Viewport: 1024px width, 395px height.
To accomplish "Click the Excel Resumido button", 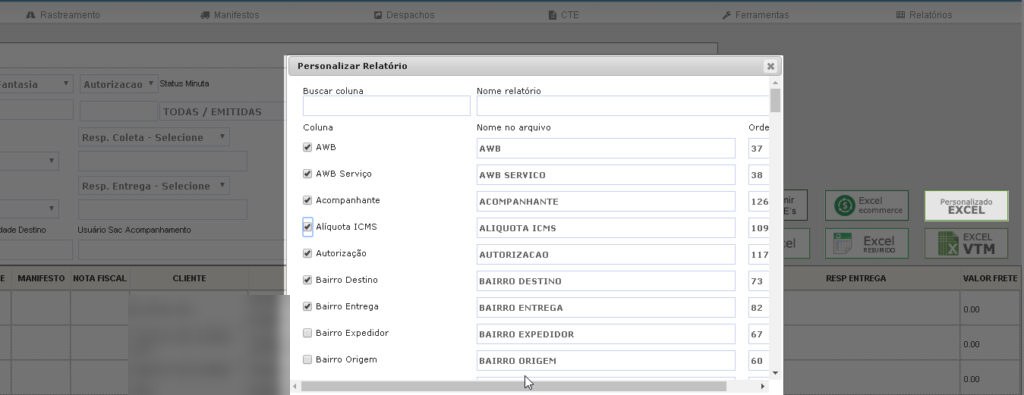I will point(867,243).
